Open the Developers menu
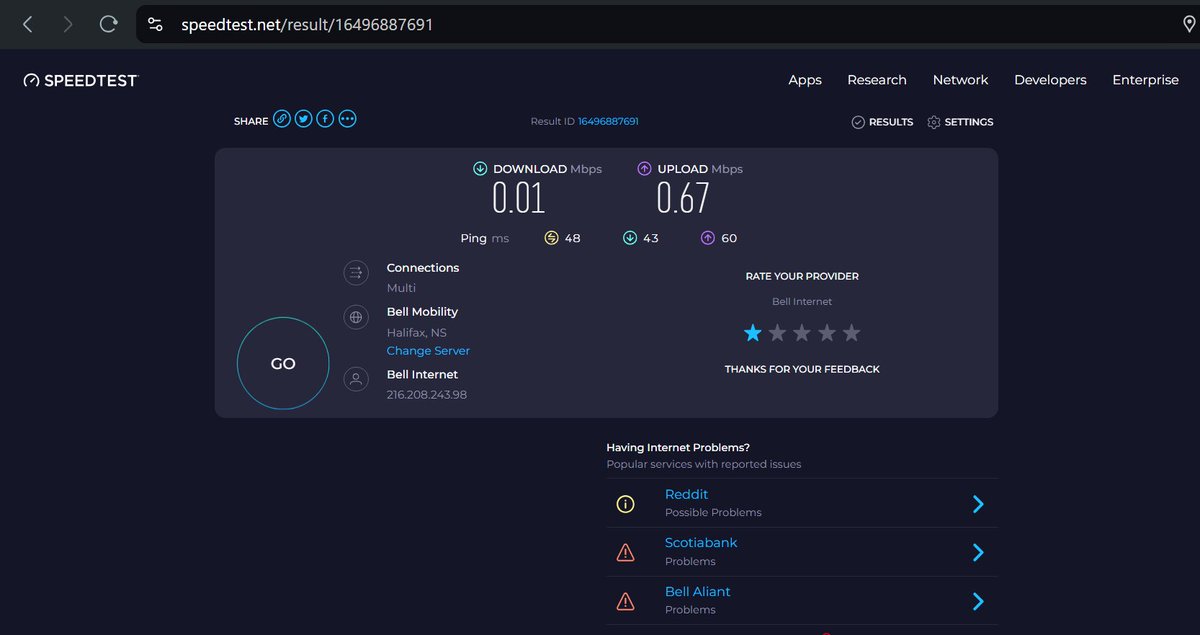Viewport: 1200px width, 635px height. (1050, 80)
